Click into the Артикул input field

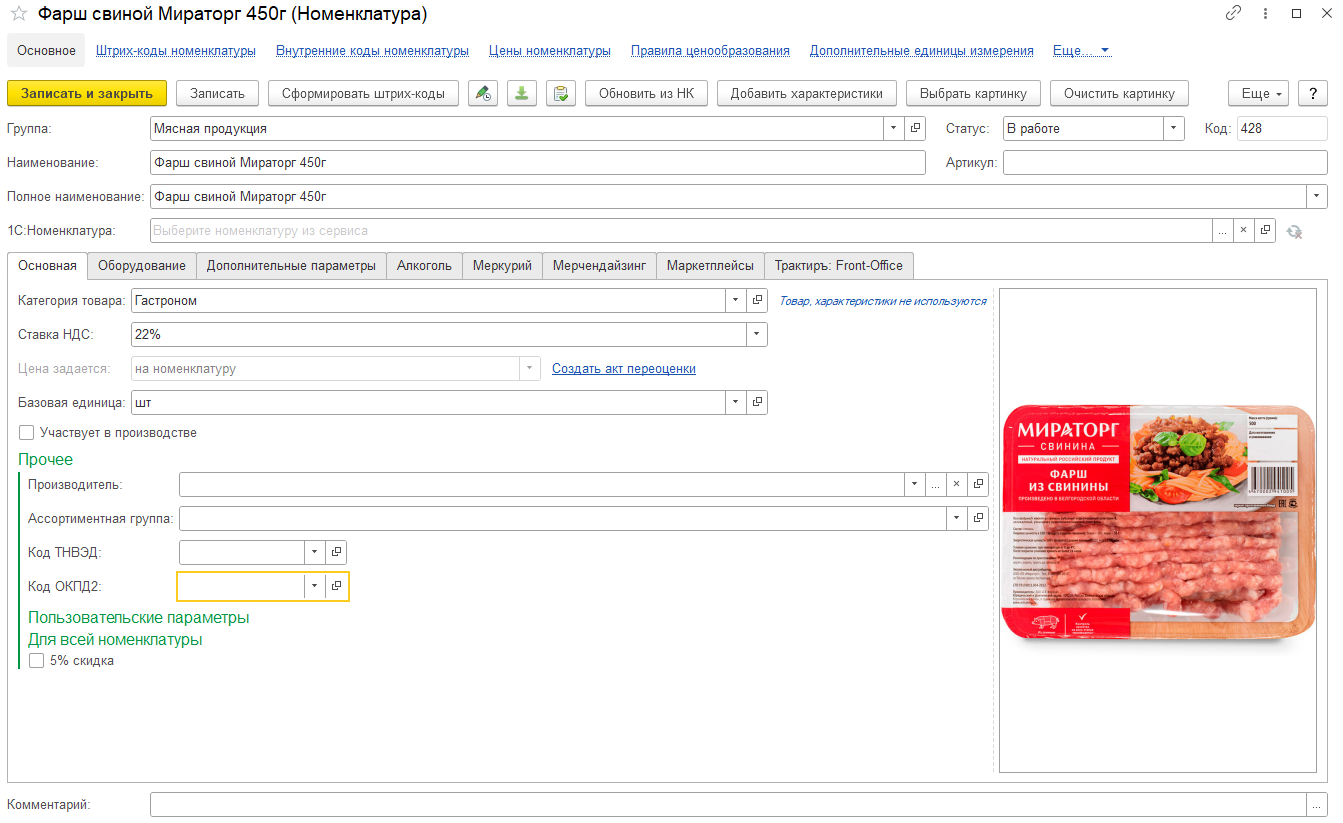pyautogui.click(x=1165, y=163)
